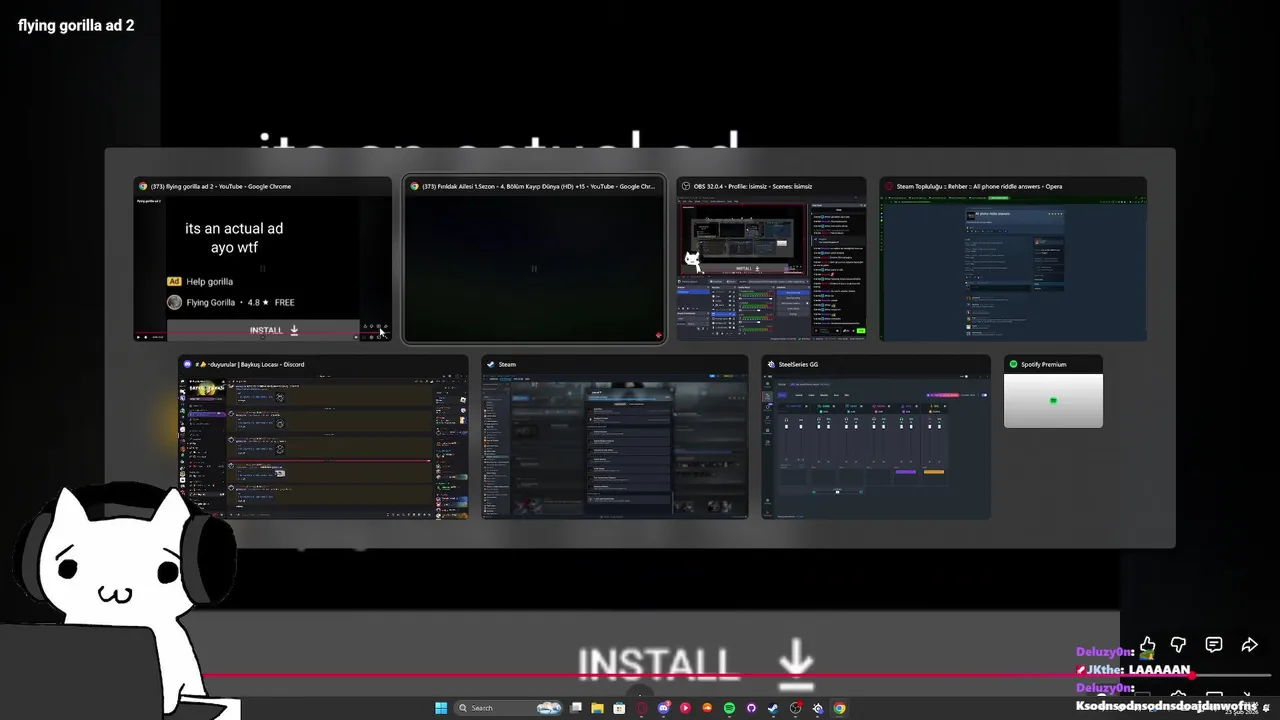Open OBS Studio from the taskbar
The height and width of the screenshot is (720, 1280).
pos(796,708)
